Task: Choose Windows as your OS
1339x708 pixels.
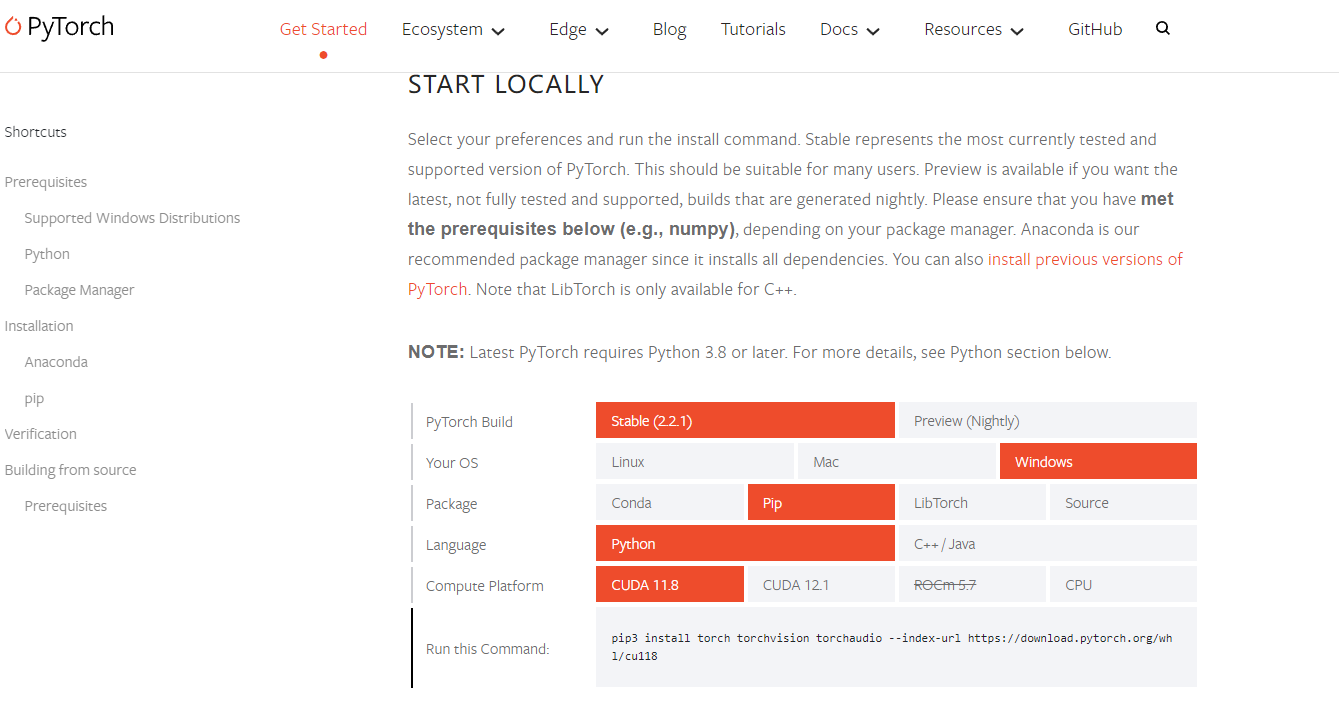Action: point(1098,461)
